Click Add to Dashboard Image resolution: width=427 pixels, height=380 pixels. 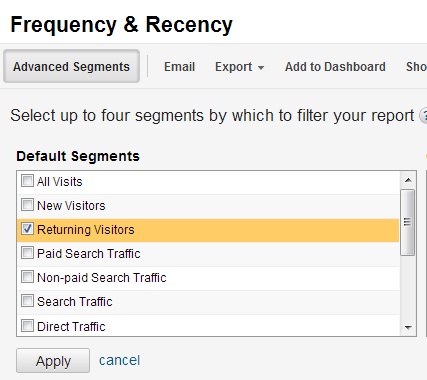click(335, 67)
